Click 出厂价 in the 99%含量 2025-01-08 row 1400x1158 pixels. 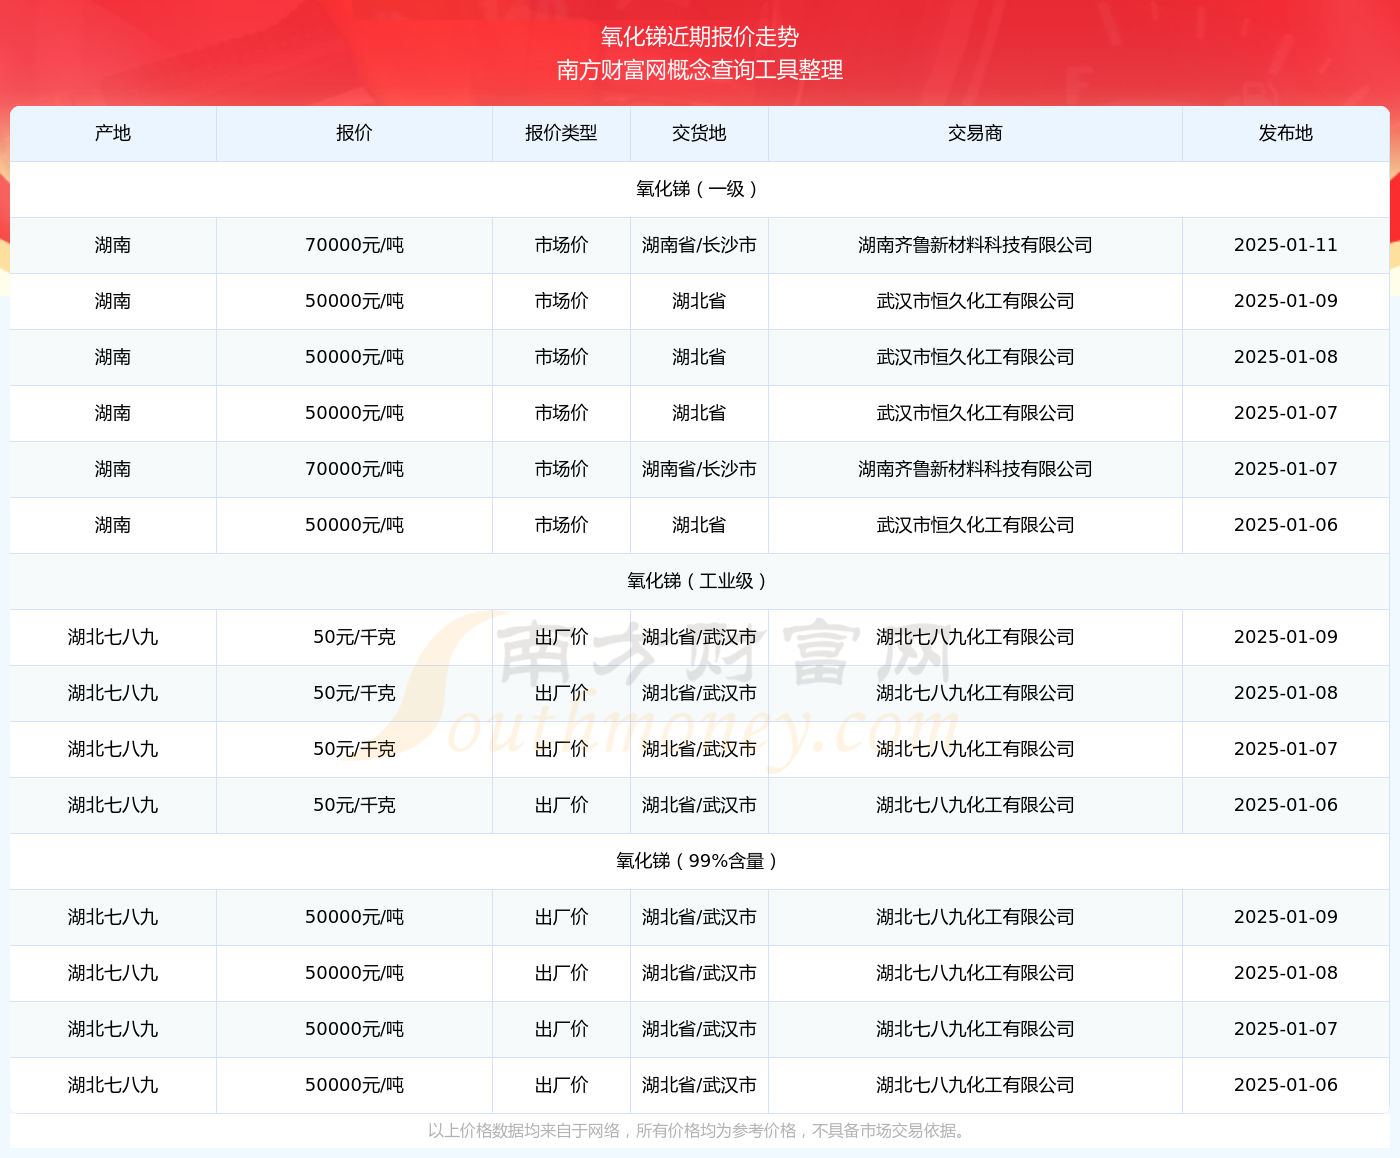click(561, 973)
